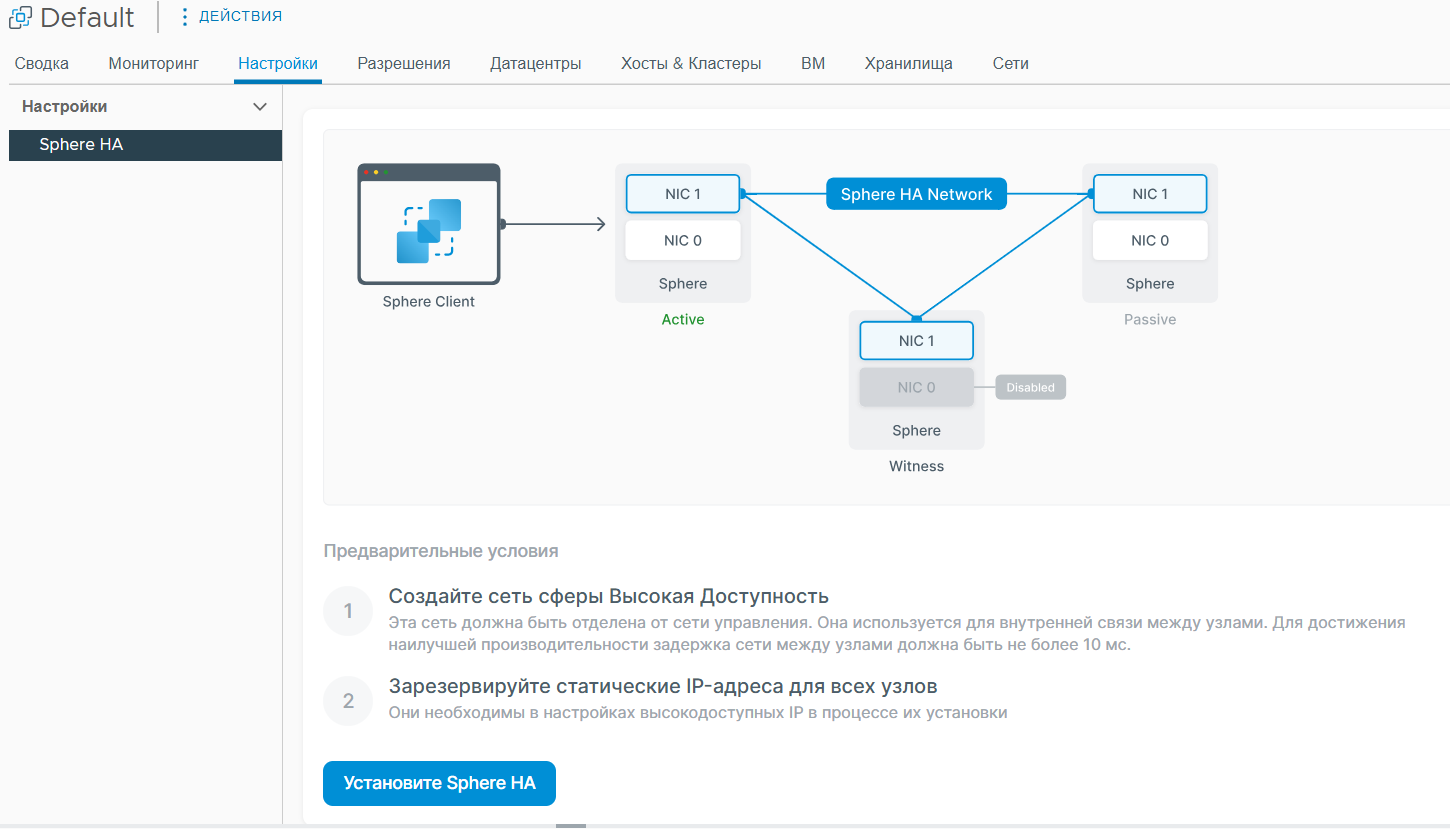Select NIC 1 on the Passive node
The width and height of the screenshot is (1450, 829).
(1150, 194)
